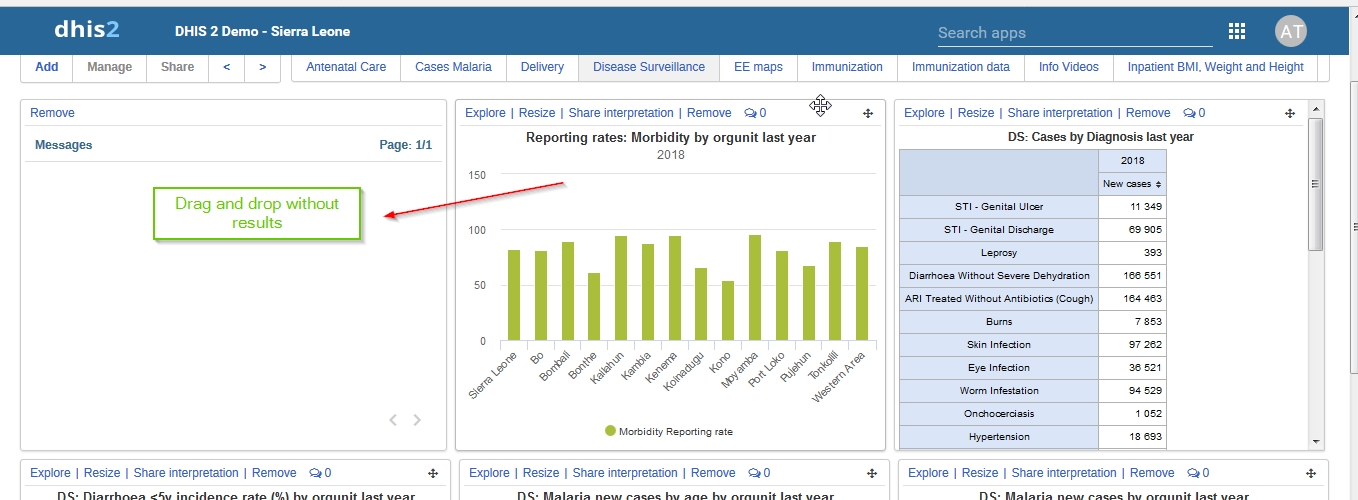The image size is (1358, 500).
Task: Go to next messages page arrow
Action: point(417,420)
